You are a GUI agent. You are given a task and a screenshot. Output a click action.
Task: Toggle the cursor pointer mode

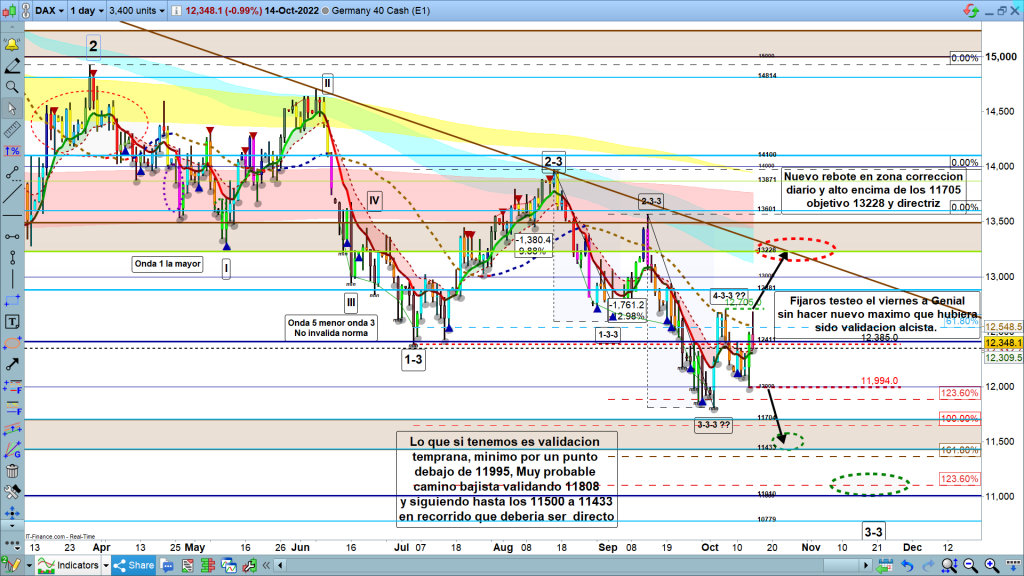coord(12,109)
